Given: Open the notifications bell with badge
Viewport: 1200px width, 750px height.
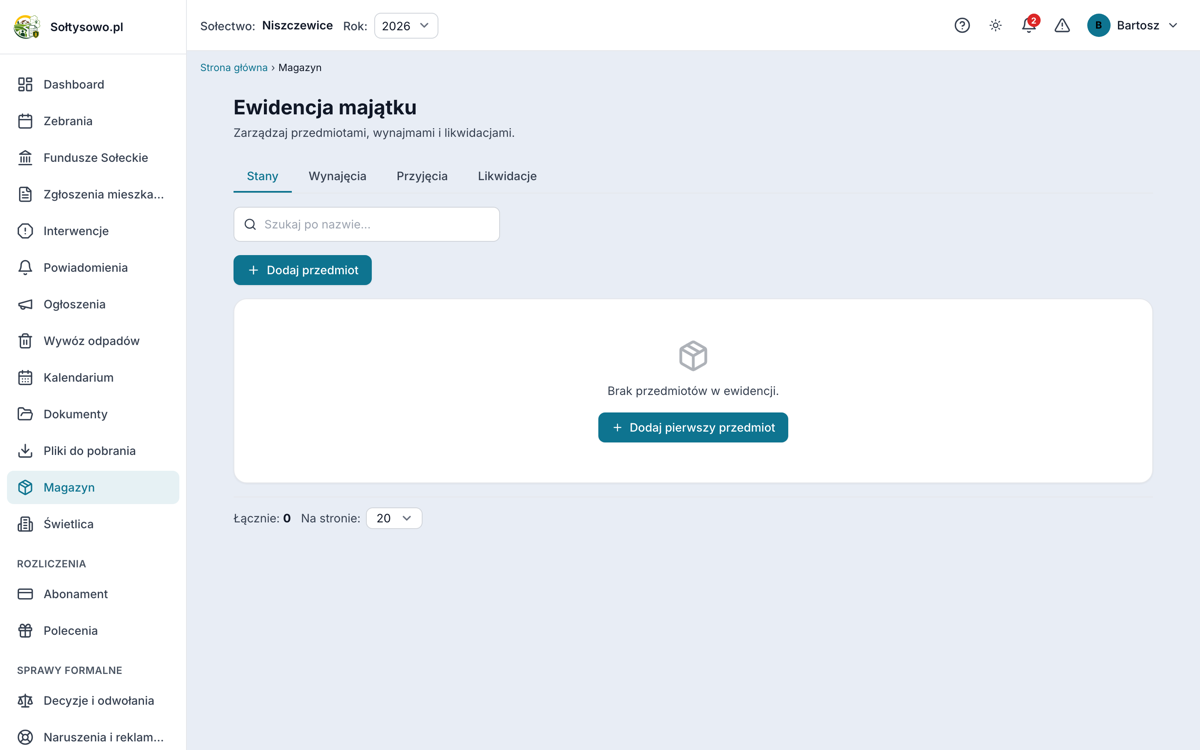Looking at the screenshot, I should pyautogui.click(x=1029, y=25).
